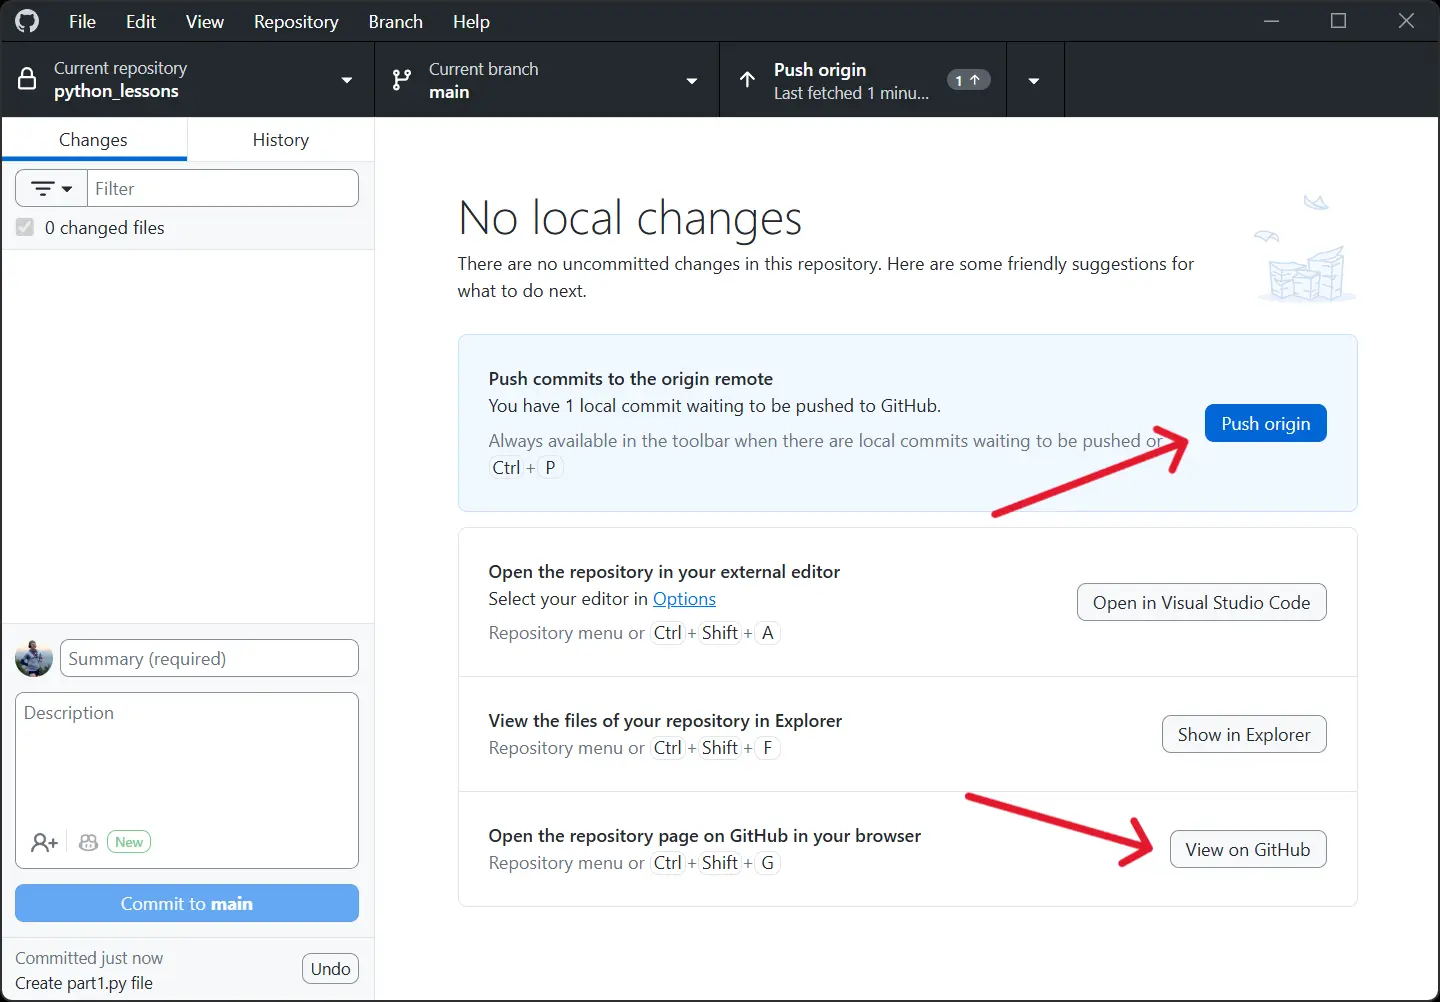Open the Edit menu
The width and height of the screenshot is (1440, 1002).
pyautogui.click(x=141, y=21)
